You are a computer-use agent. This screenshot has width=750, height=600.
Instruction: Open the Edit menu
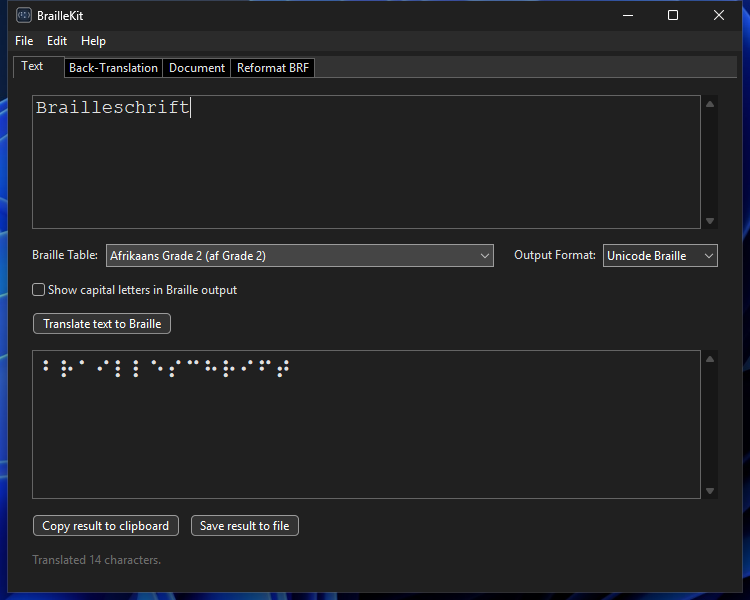[57, 41]
